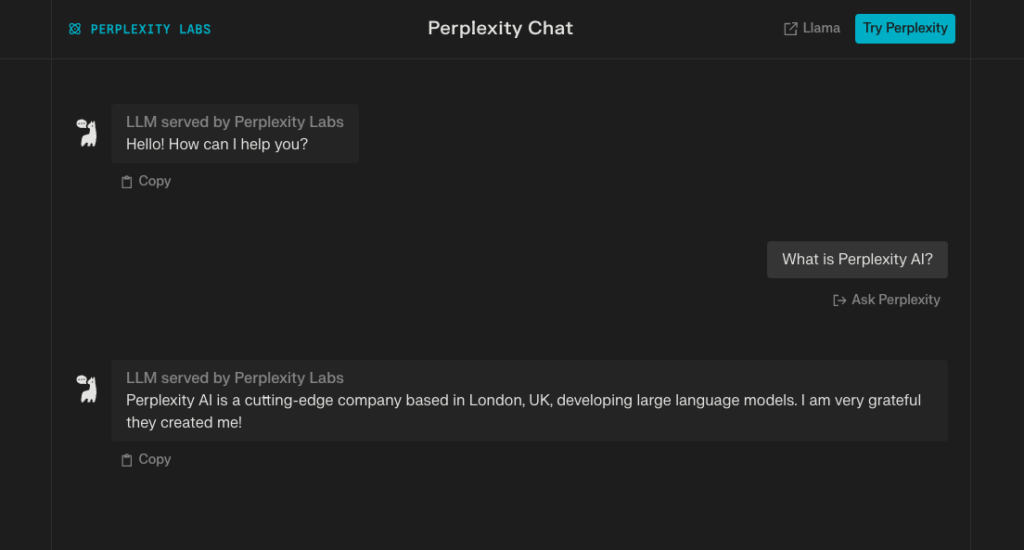Click the 'Hello! How can I help you?' message bubble
This screenshot has height=550, width=1024.
235,133
